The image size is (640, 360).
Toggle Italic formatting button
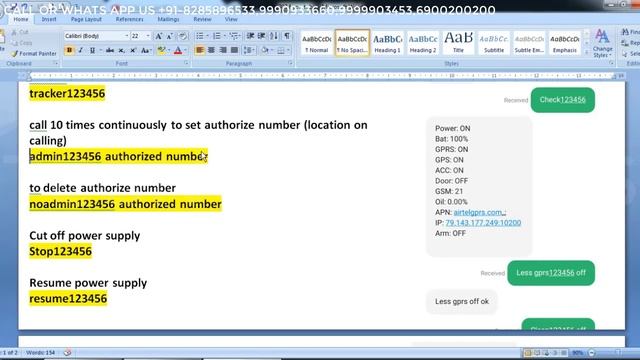81,50
